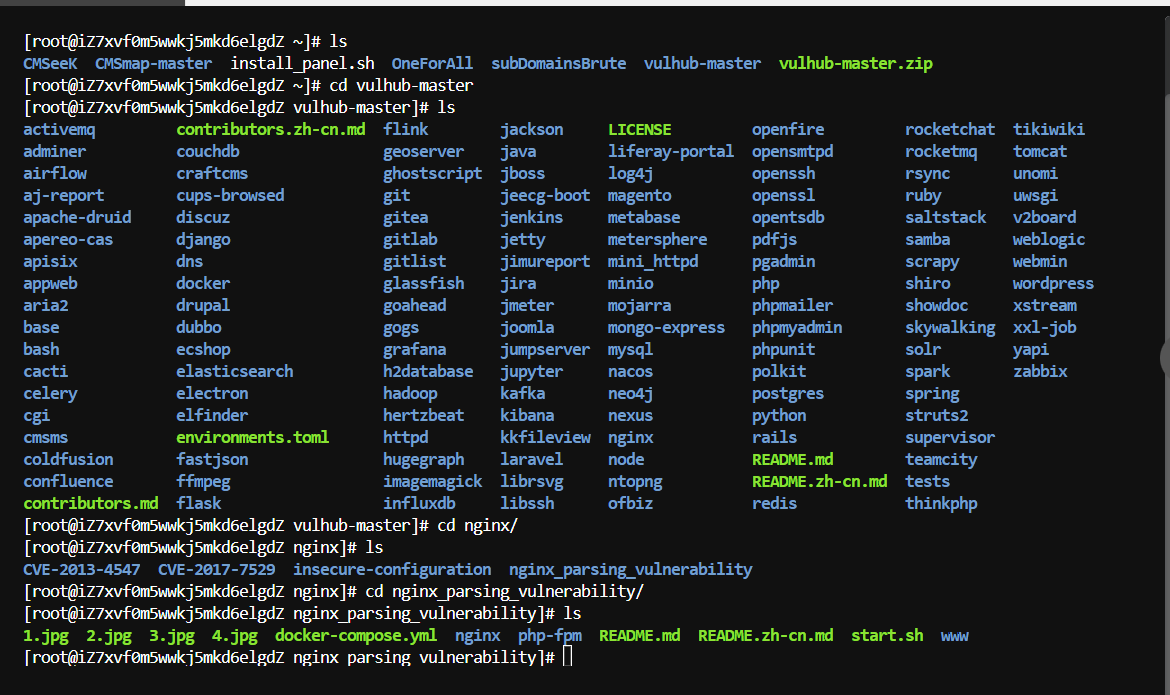Click the activemq directory entry

(x=59, y=129)
